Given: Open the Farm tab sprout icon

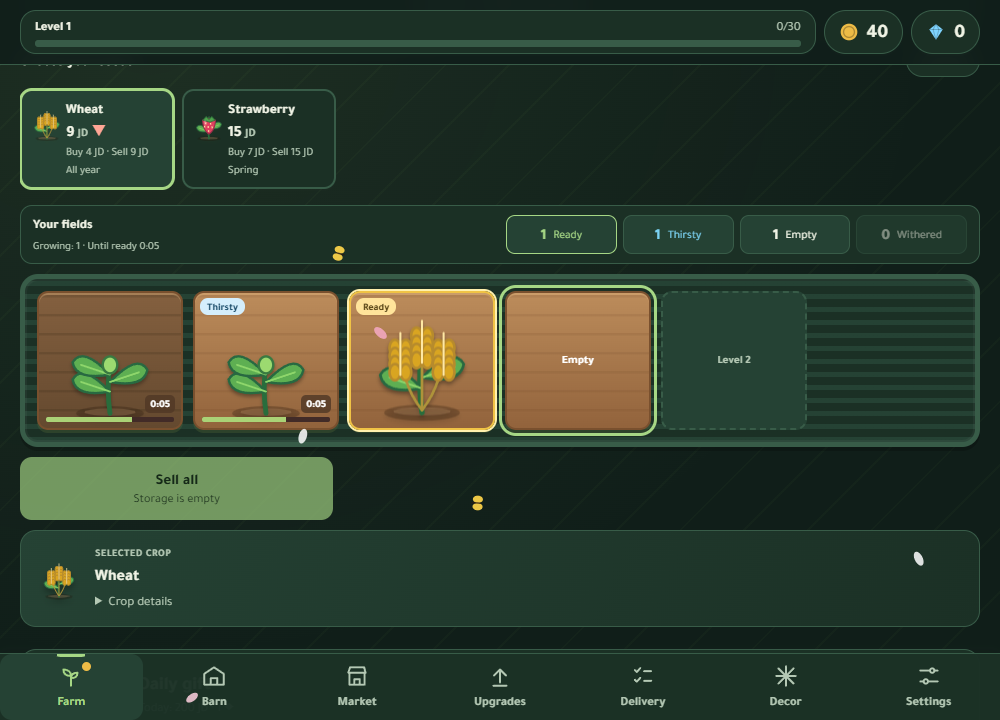Looking at the screenshot, I should click(71, 677).
